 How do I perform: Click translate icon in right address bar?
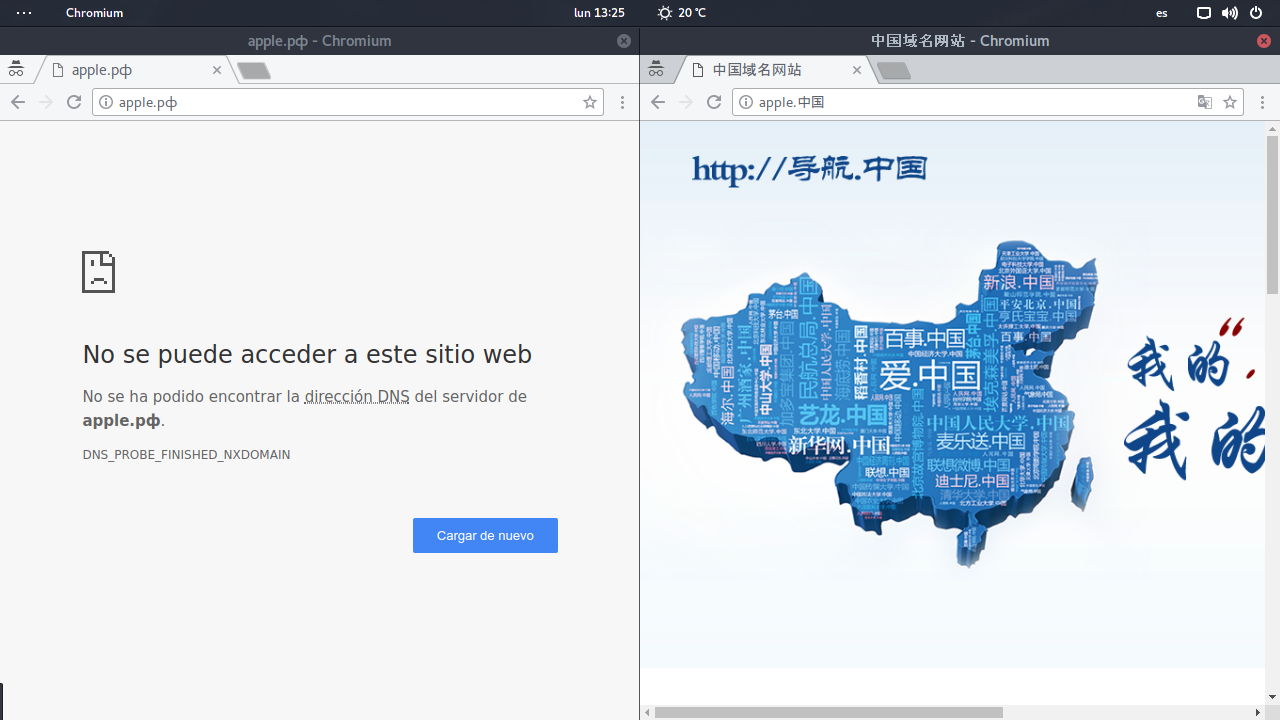pyautogui.click(x=1205, y=102)
